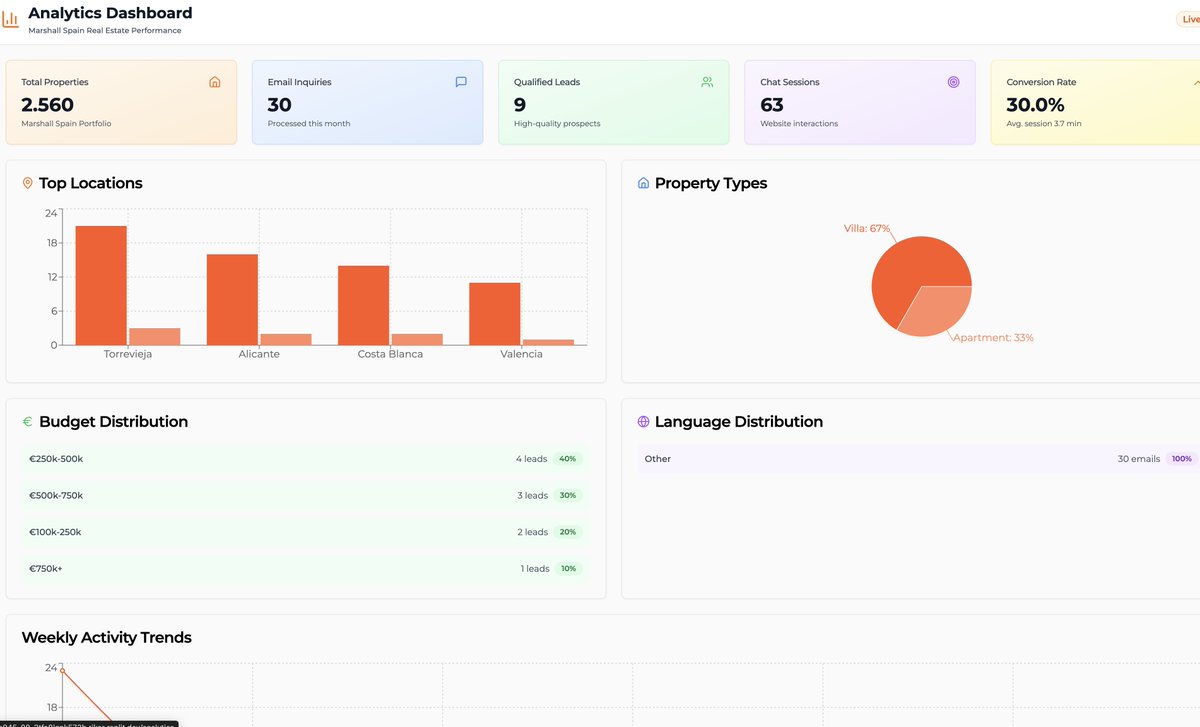This screenshot has height=727, width=1200.
Task: Click the 100% badge on the Other emails row
Action: (1181, 458)
